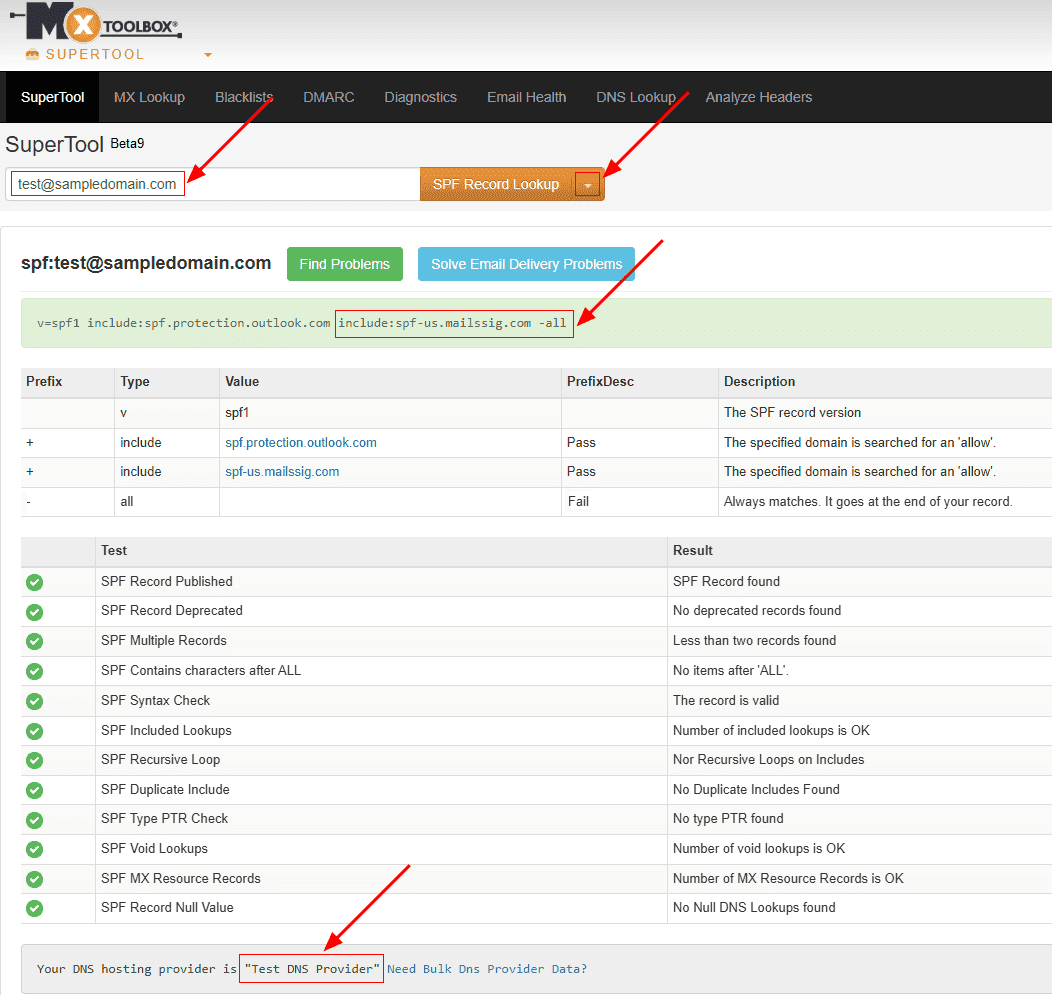Focus the domain input field with test@sampledomain.com

tap(212, 184)
